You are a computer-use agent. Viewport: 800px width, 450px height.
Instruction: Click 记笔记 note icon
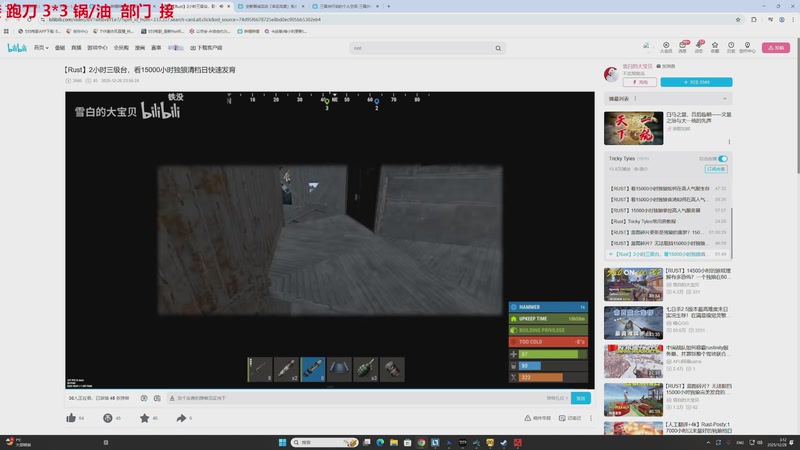(x=570, y=418)
